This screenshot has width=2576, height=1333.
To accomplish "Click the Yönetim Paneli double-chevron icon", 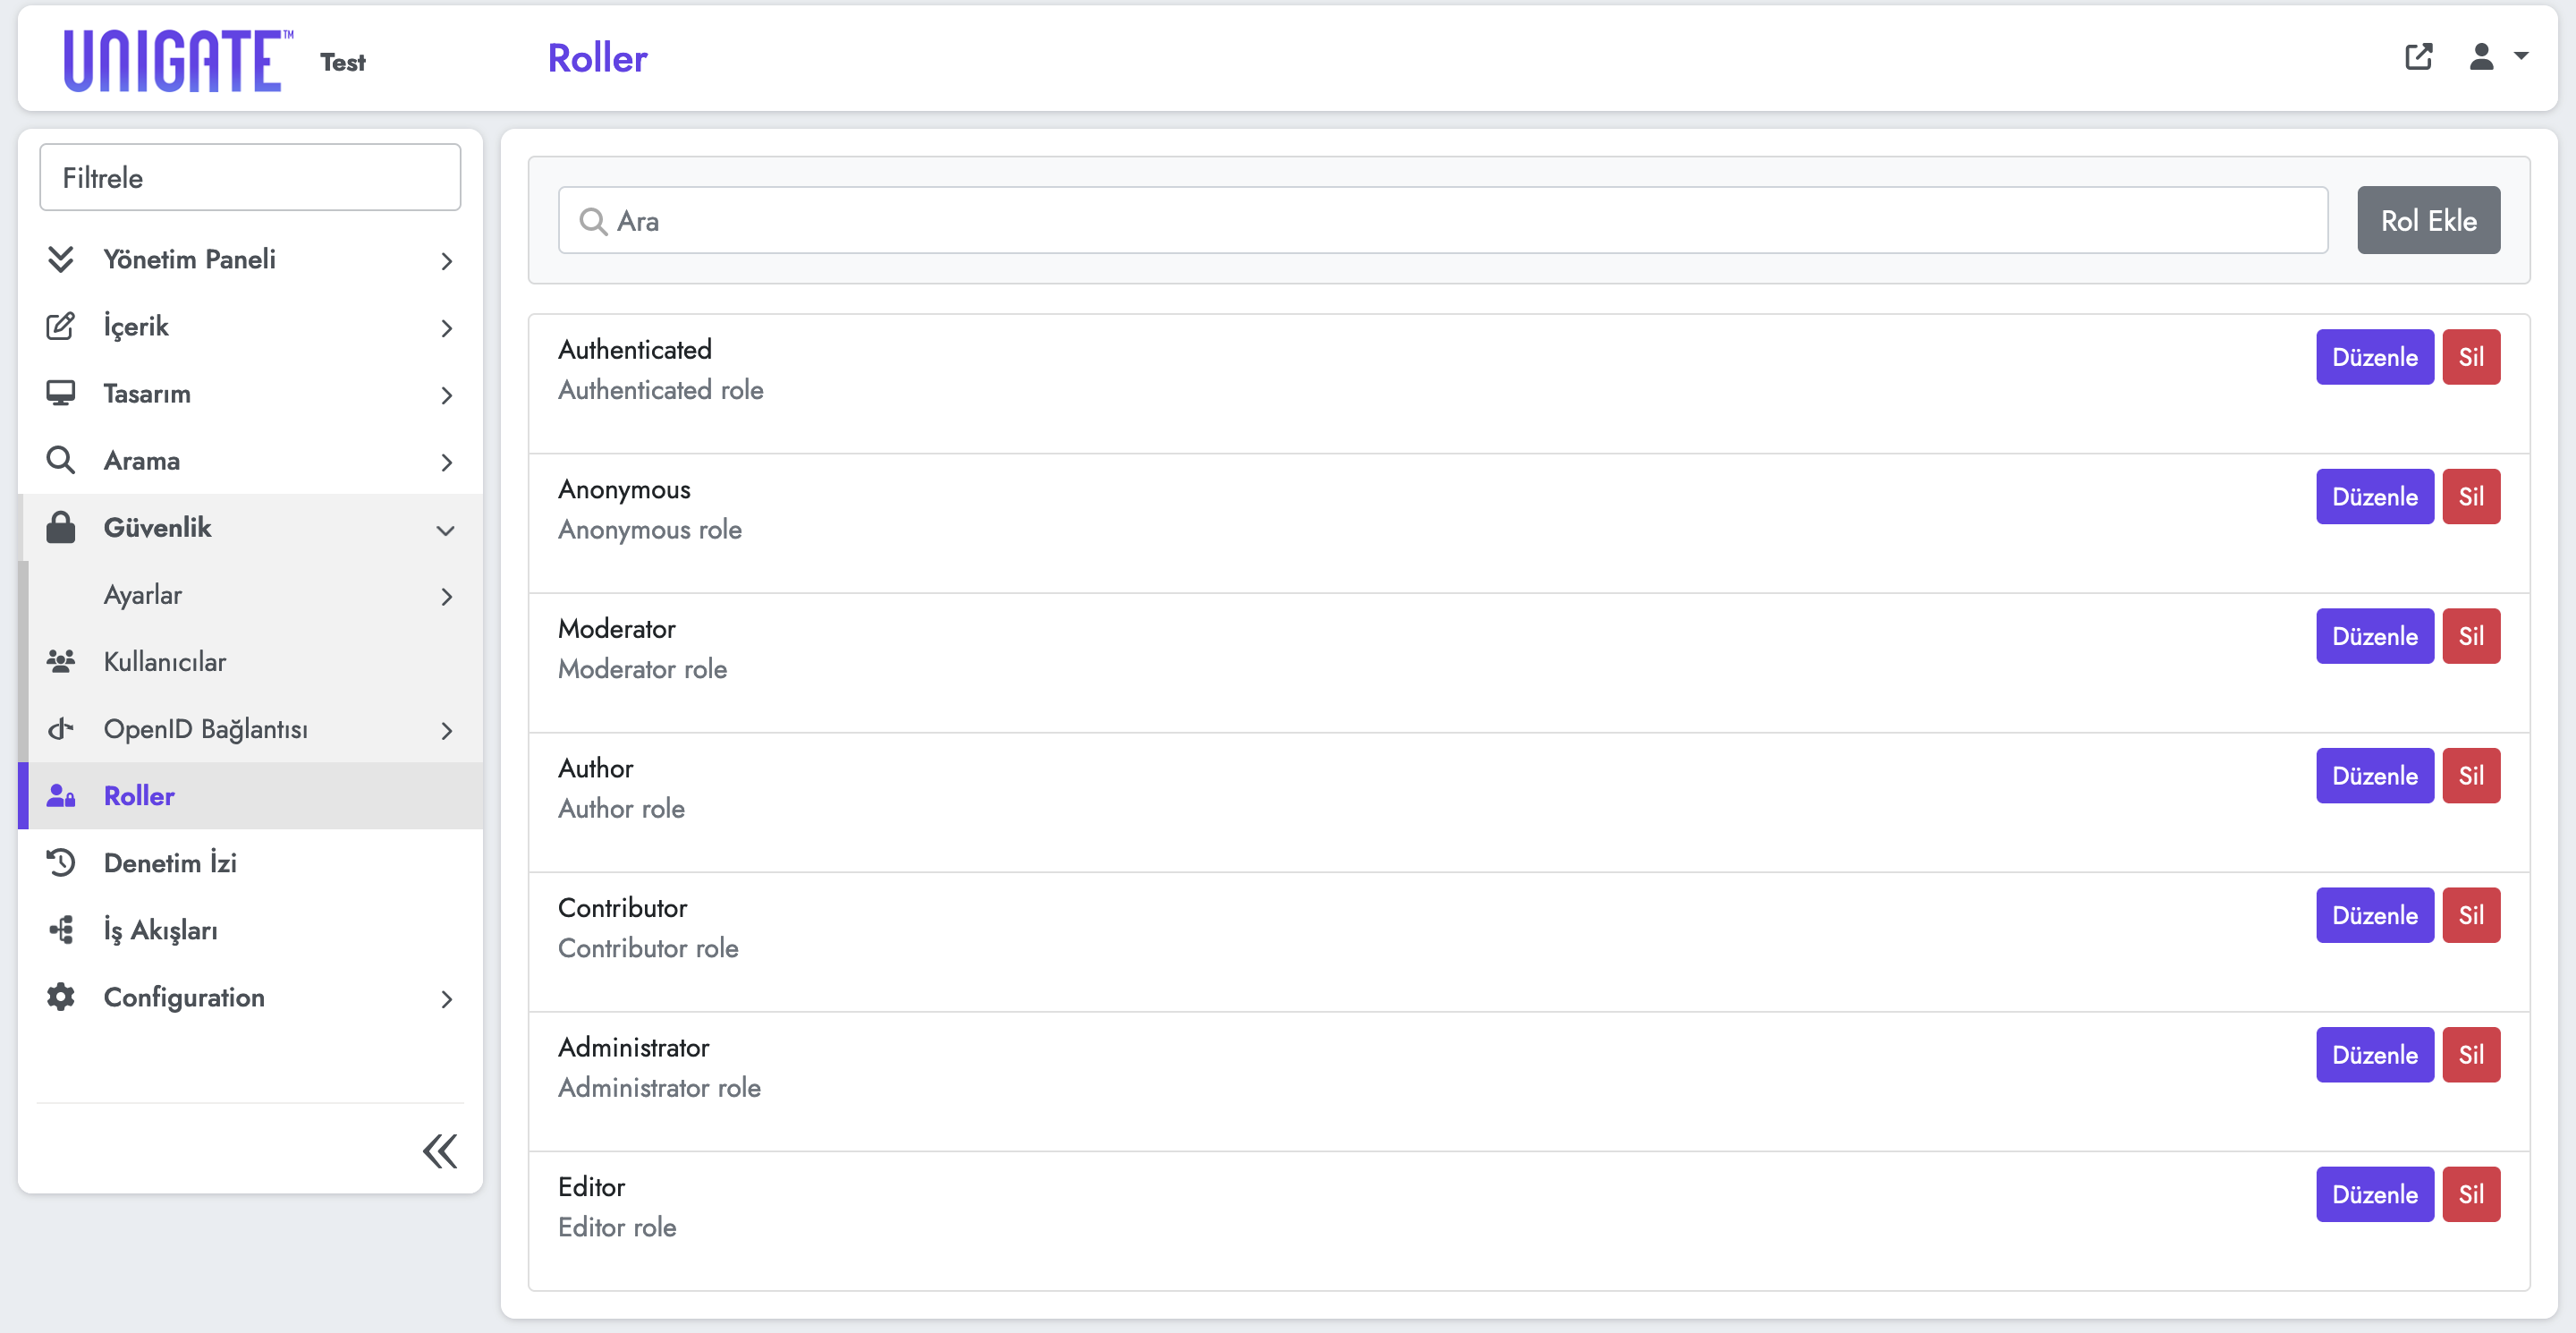I will (61, 259).
